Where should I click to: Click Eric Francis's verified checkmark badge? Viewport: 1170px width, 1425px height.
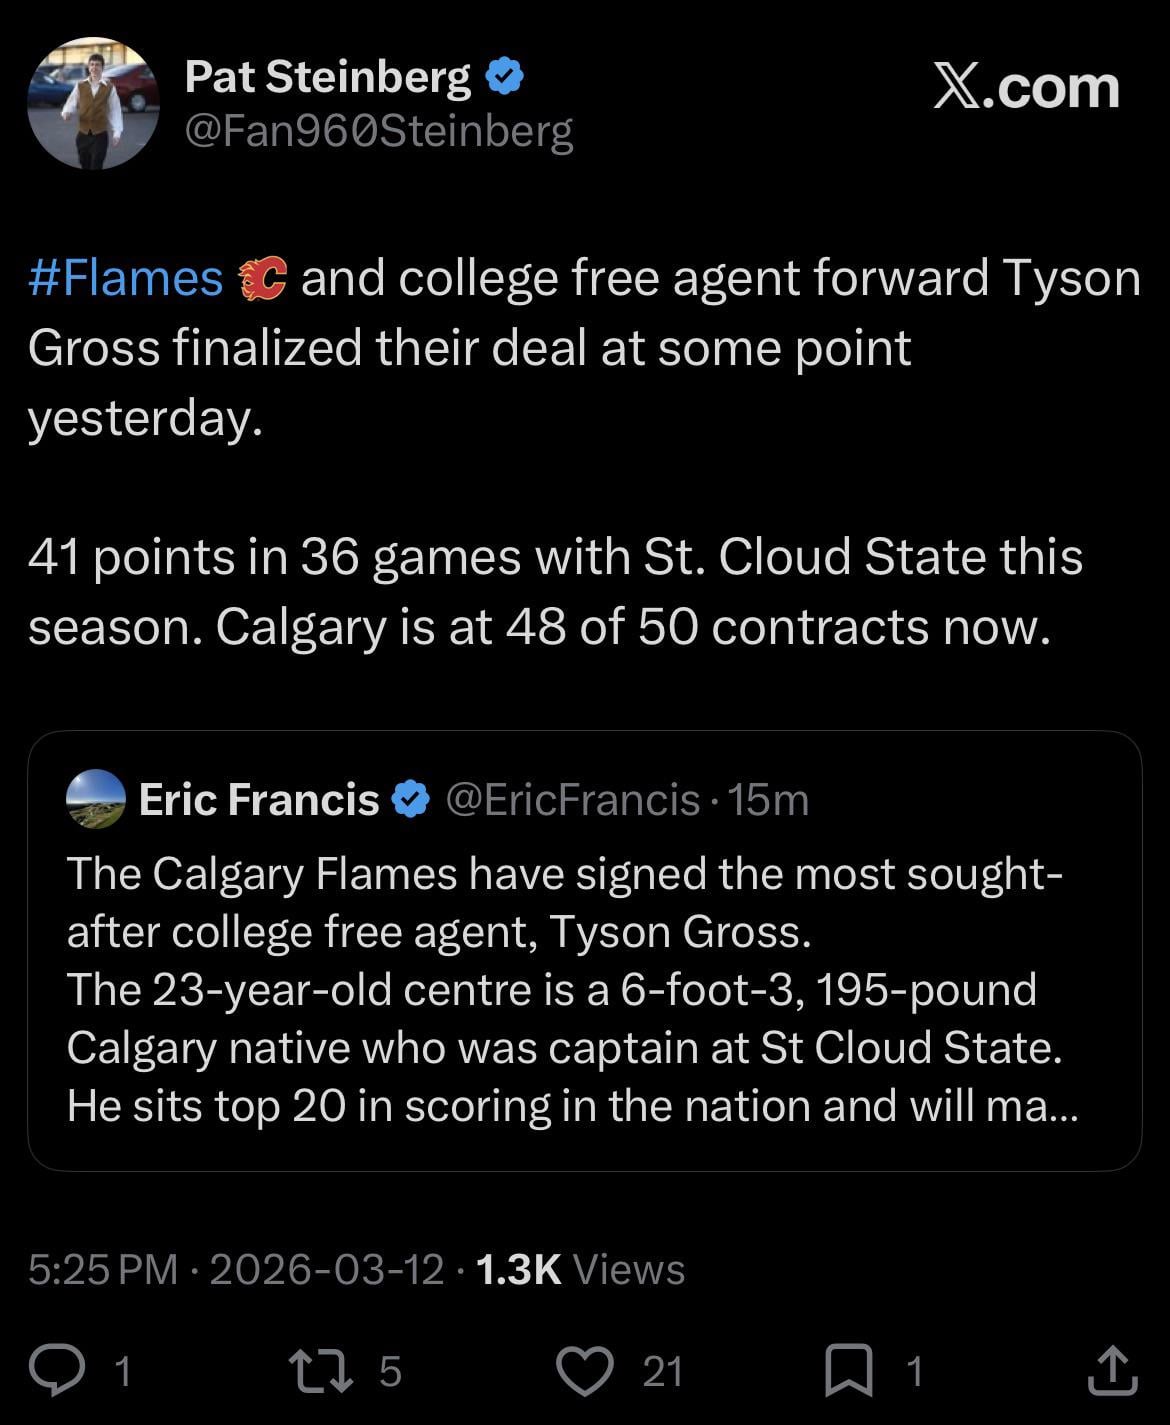click(x=410, y=800)
